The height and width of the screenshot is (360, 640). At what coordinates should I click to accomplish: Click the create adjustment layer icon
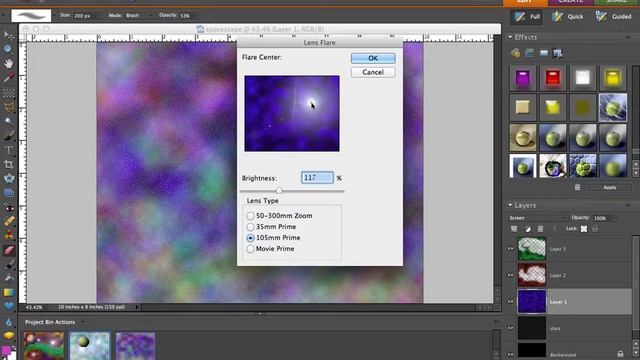point(527,229)
